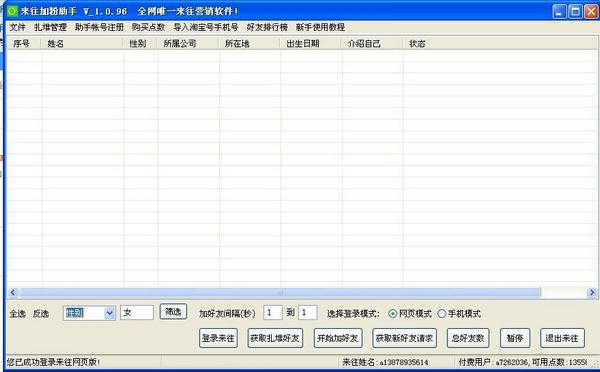Click the 获取新好友请求 button

[404, 338]
